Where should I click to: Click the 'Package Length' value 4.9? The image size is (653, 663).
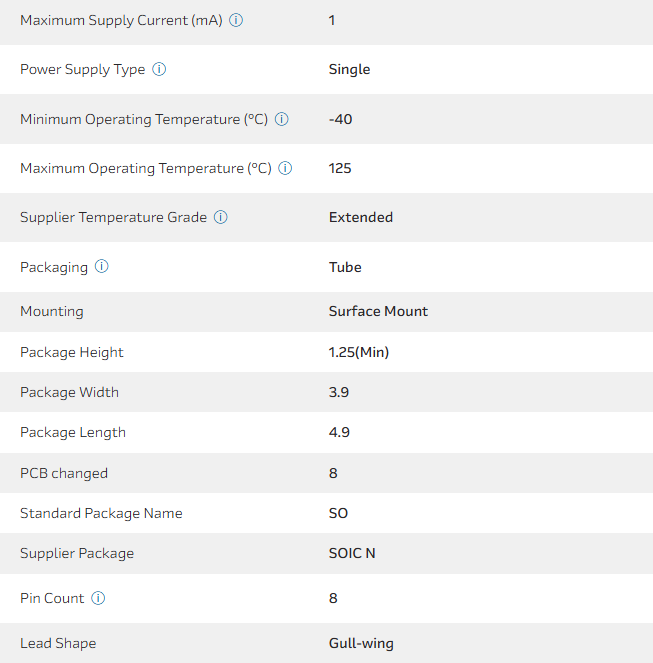click(x=339, y=432)
